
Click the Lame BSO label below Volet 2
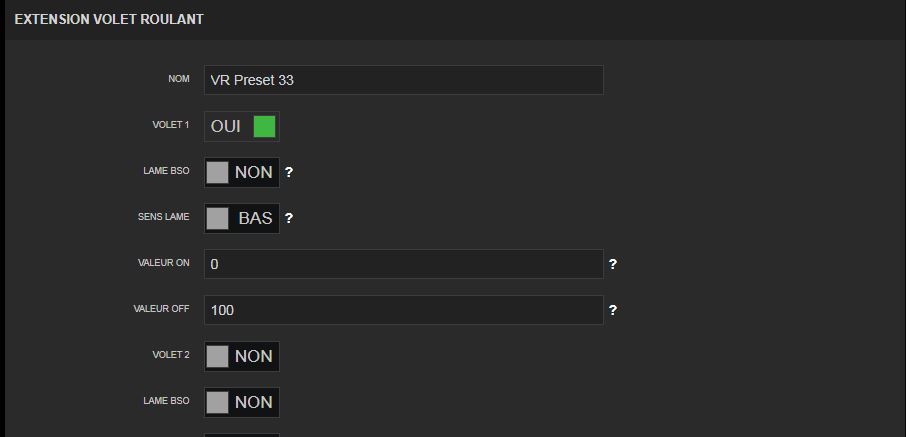click(166, 401)
